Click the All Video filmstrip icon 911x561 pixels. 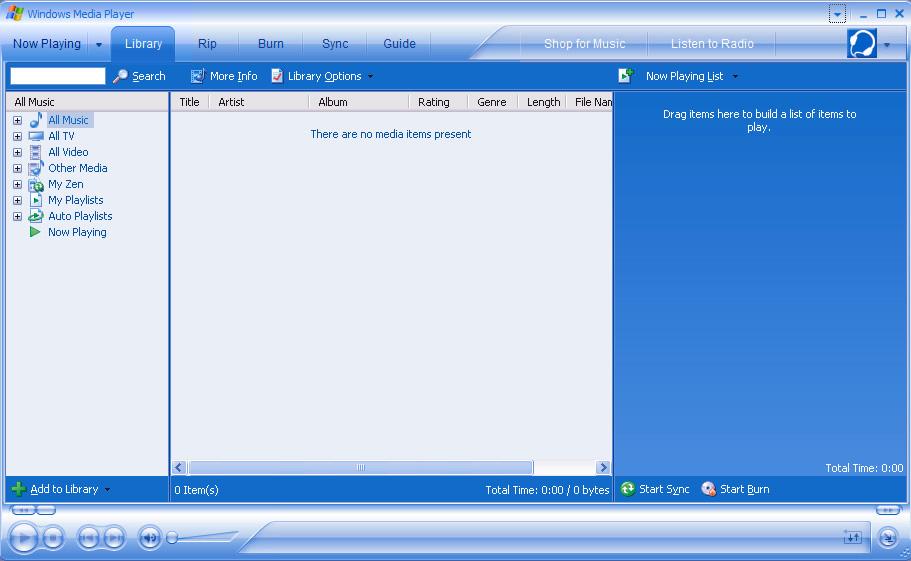coord(35,152)
